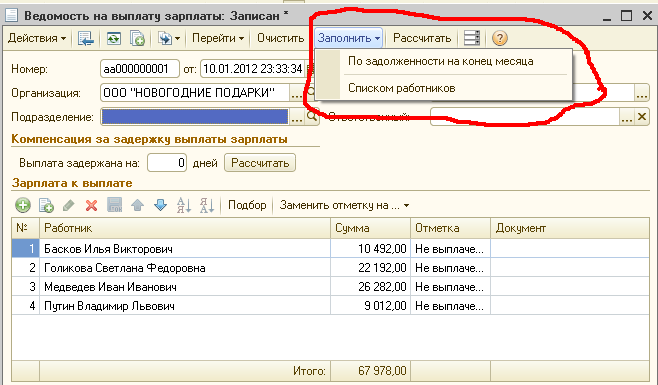Click the document date field

(253, 69)
